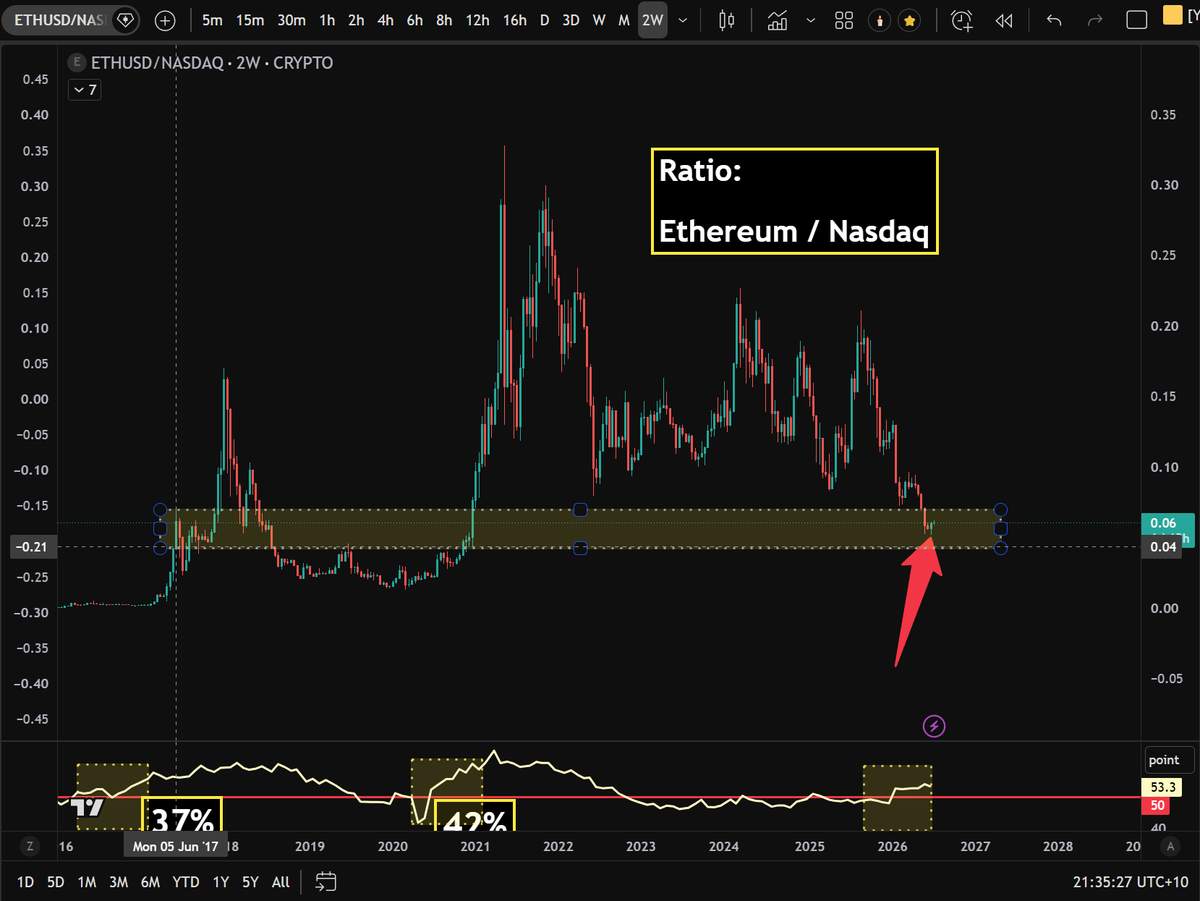Click 2024 on the time axis

[x=724, y=846]
